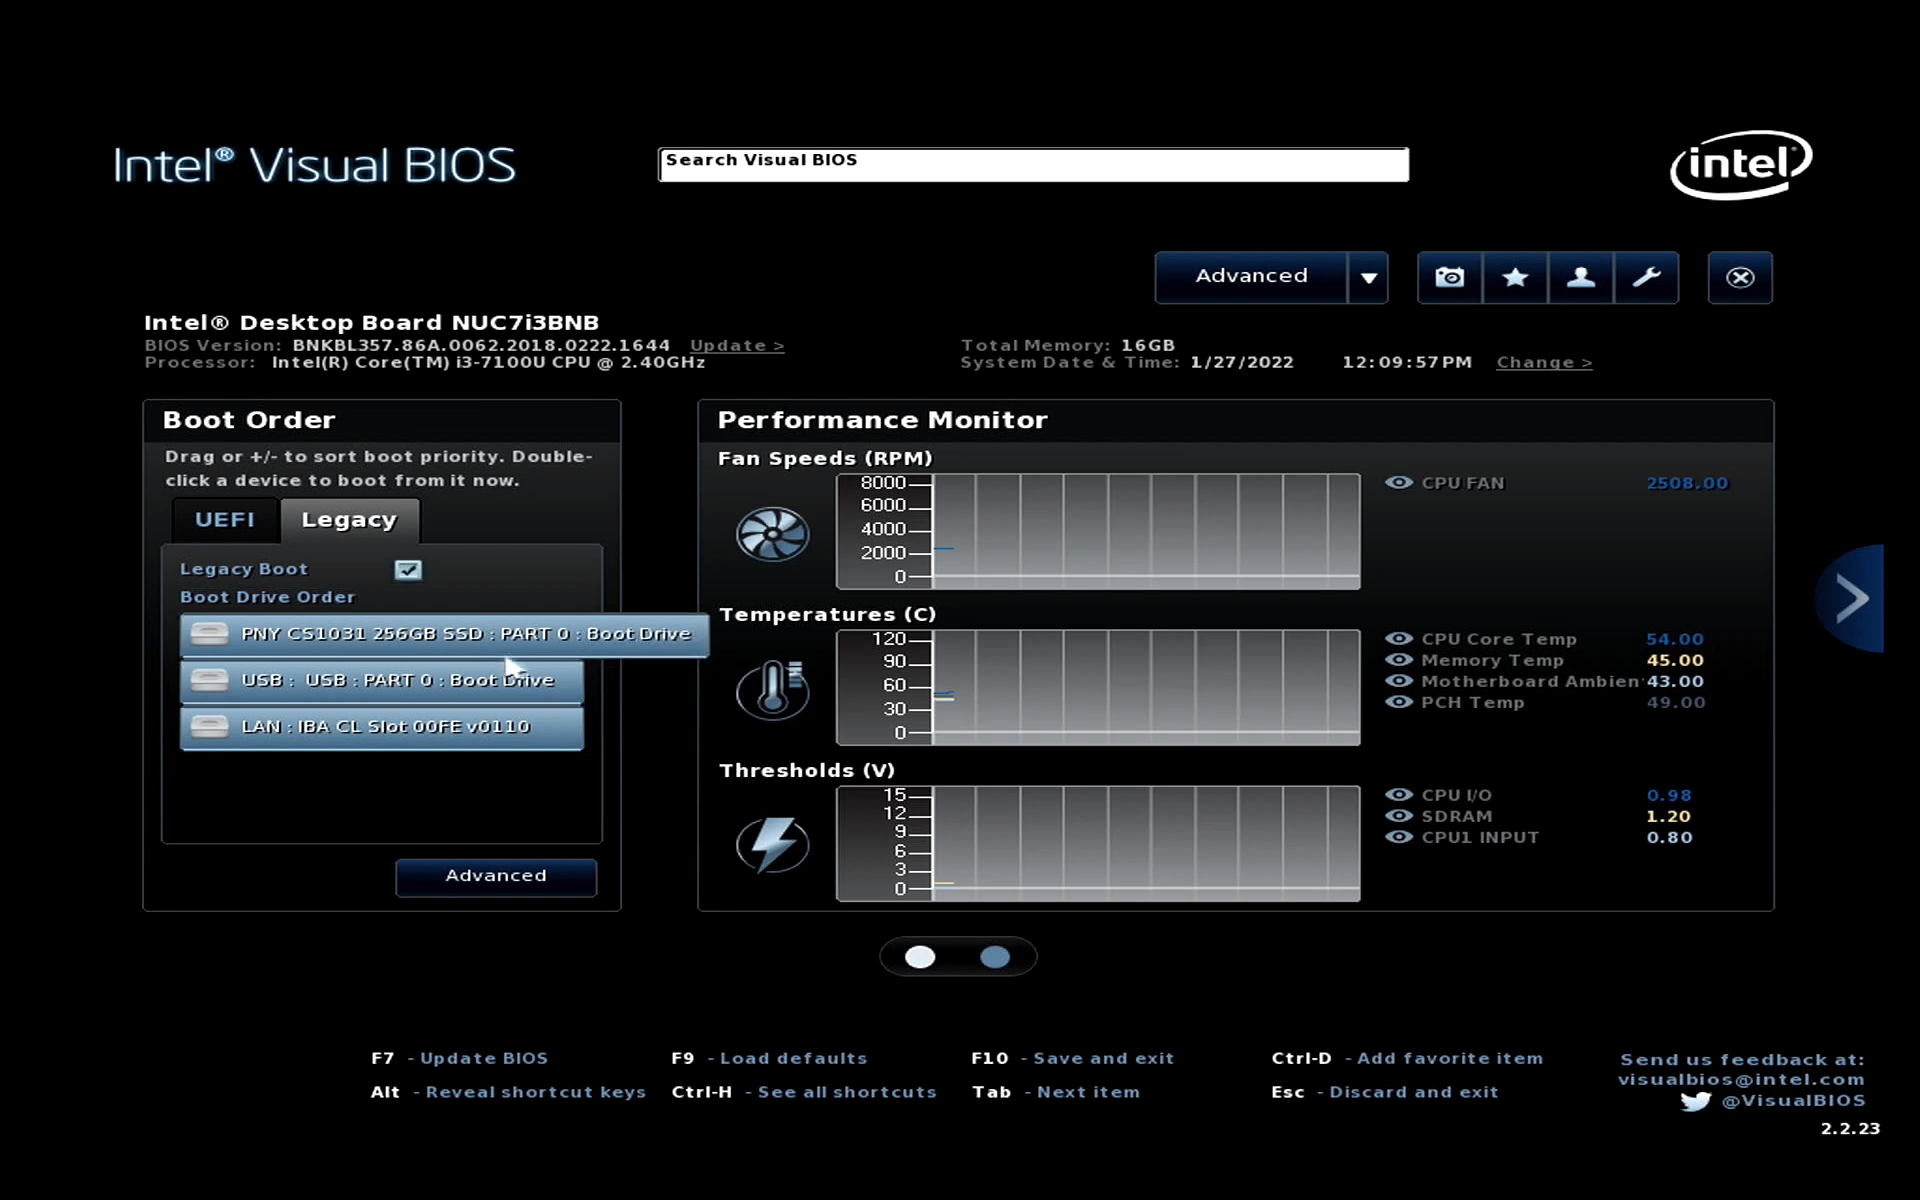
Task: Select first page indicator dot
Action: [920, 957]
